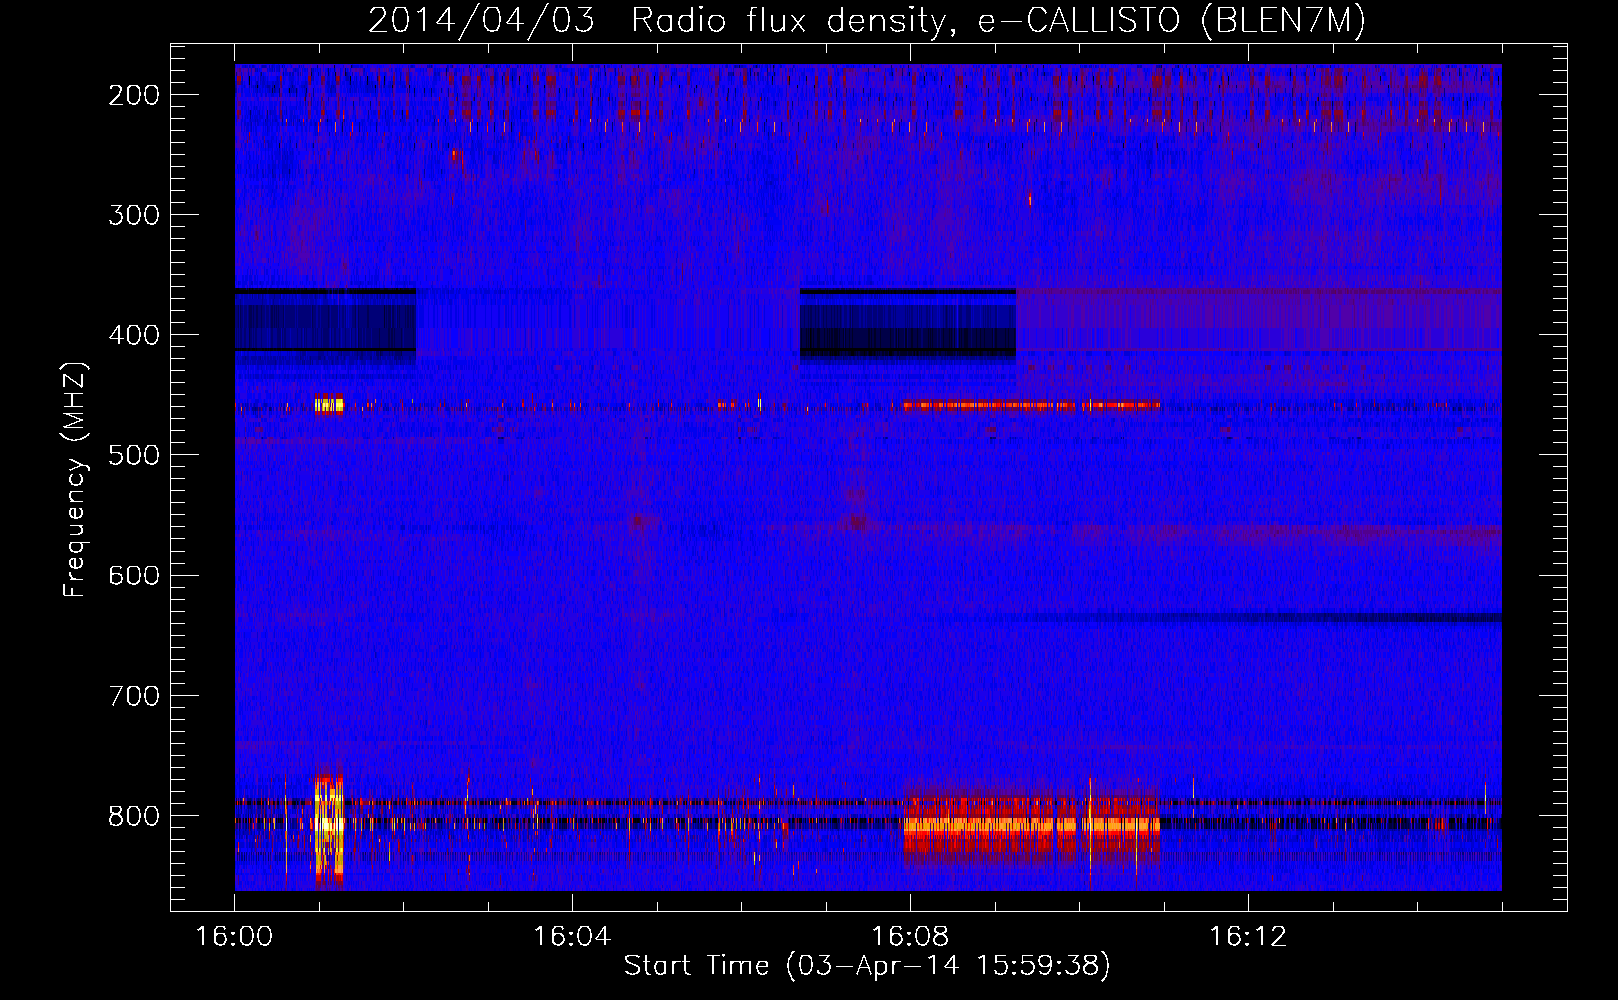Click the dark band near 400 MHz starting at 16:00

(x=325, y=320)
